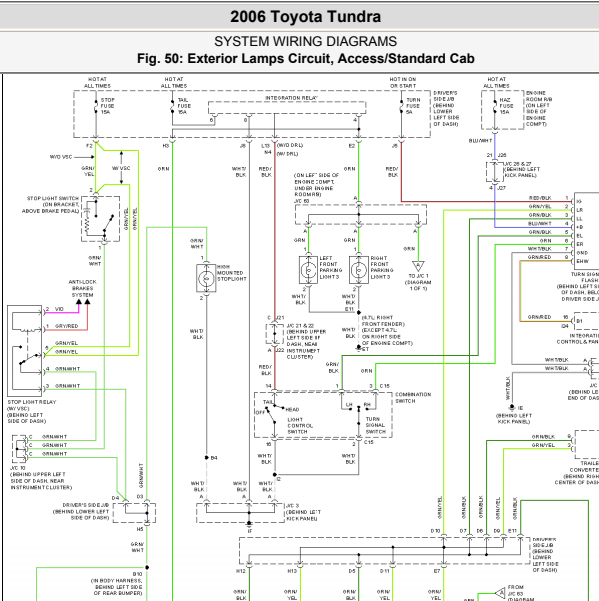Image resolution: width=599 pixels, height=601 pixels.
Task: Click the 'GRY/RED' wire label
Action: coord(67,326)
